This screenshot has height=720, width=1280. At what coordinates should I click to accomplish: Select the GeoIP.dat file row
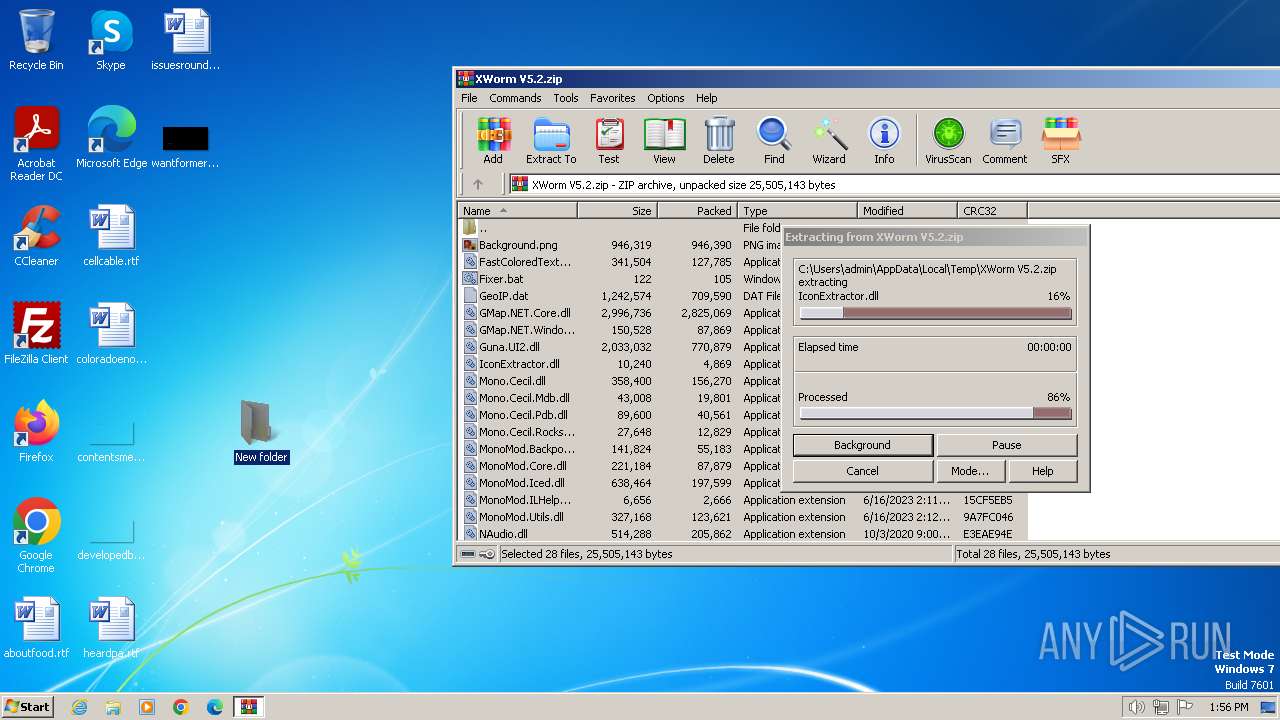[x=620, y=296]
